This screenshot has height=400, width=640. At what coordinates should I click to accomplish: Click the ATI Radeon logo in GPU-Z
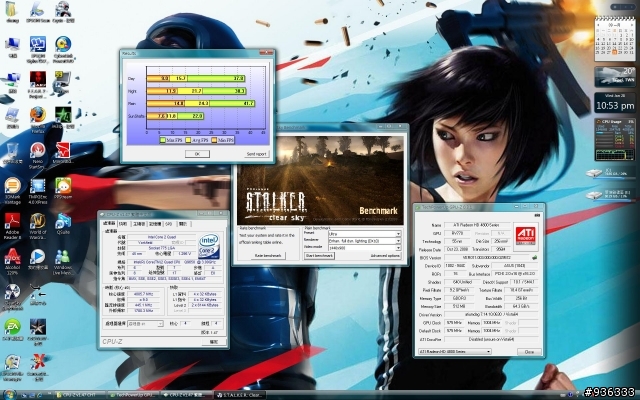[526, 237]
